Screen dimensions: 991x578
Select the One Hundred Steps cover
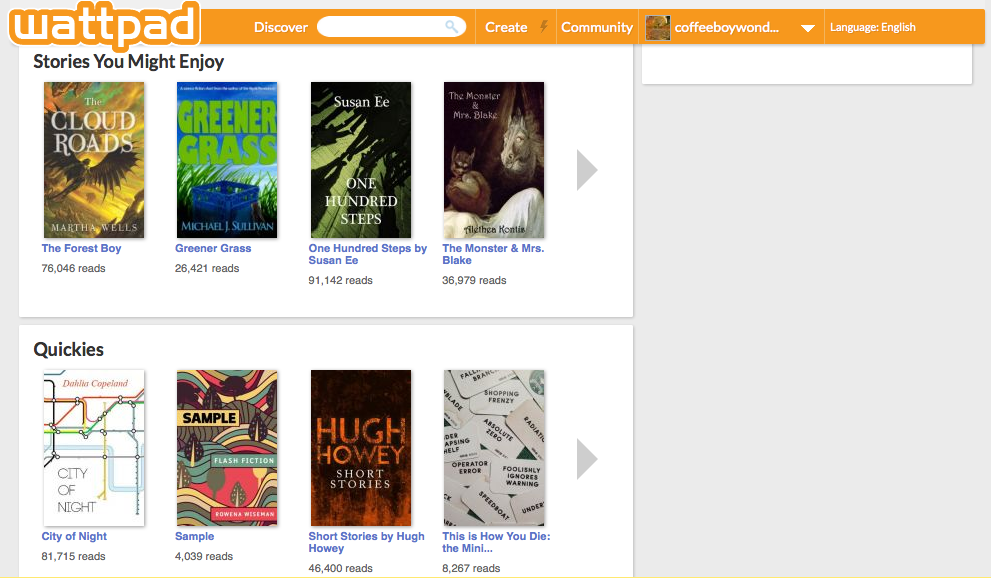361,160
